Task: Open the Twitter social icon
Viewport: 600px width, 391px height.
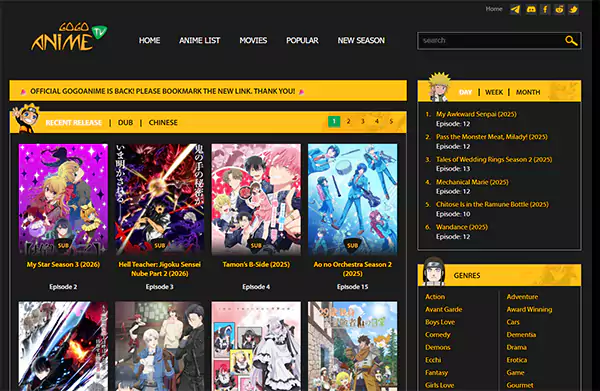Action: click(573, 9)
